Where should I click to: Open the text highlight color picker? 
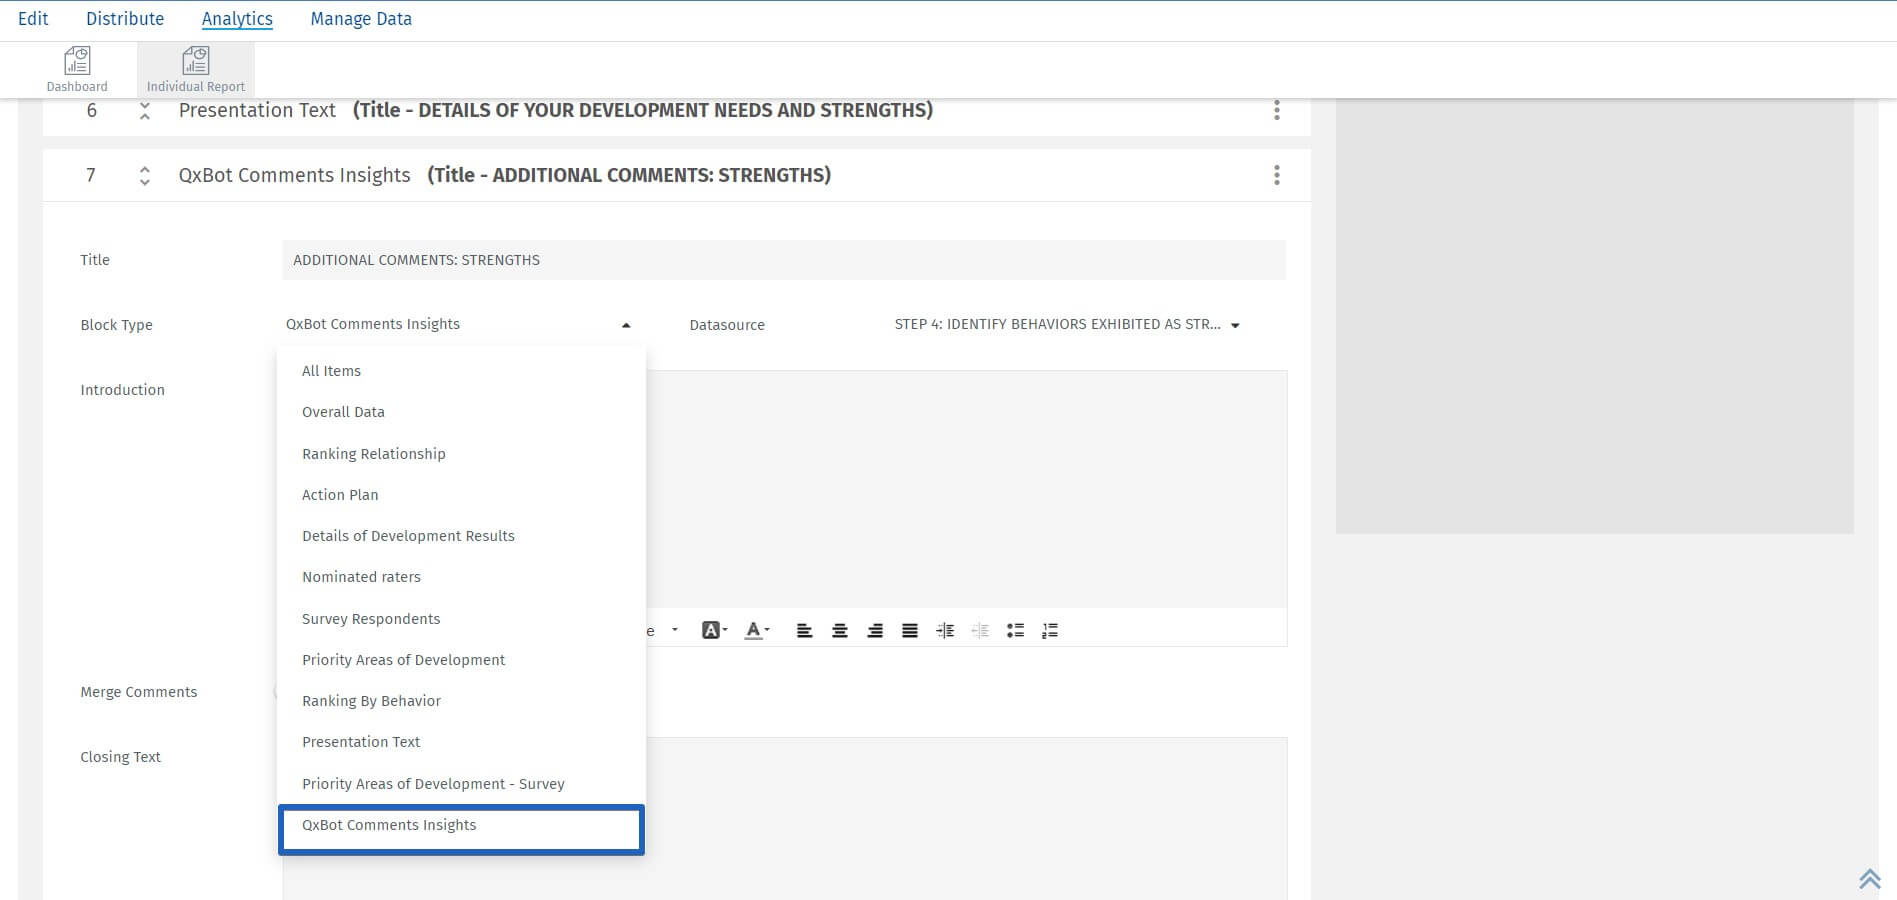click(712, 630)
